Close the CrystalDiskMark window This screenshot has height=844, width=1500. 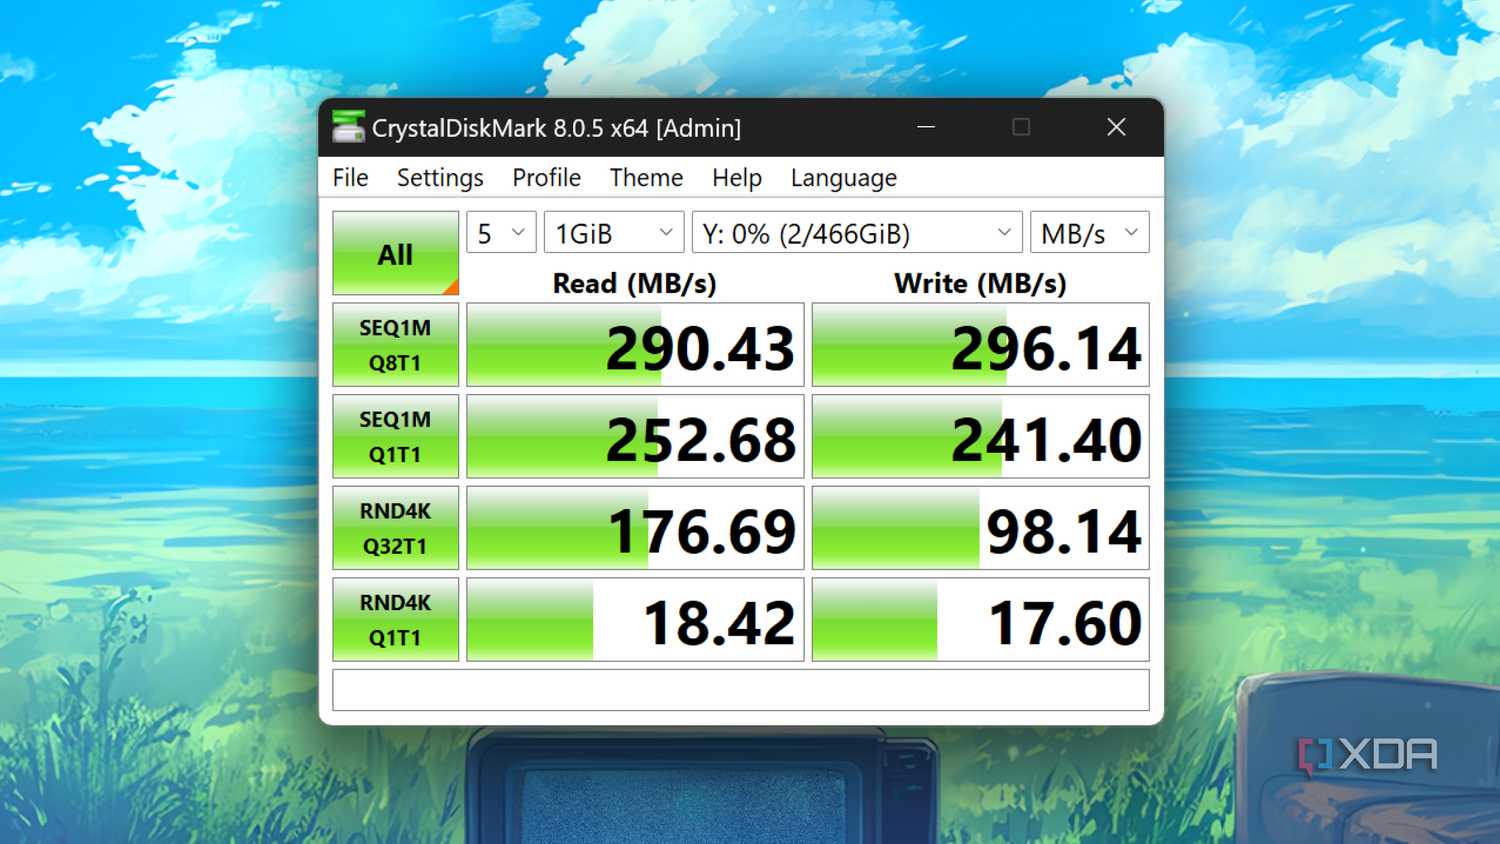pos(1116,127)
